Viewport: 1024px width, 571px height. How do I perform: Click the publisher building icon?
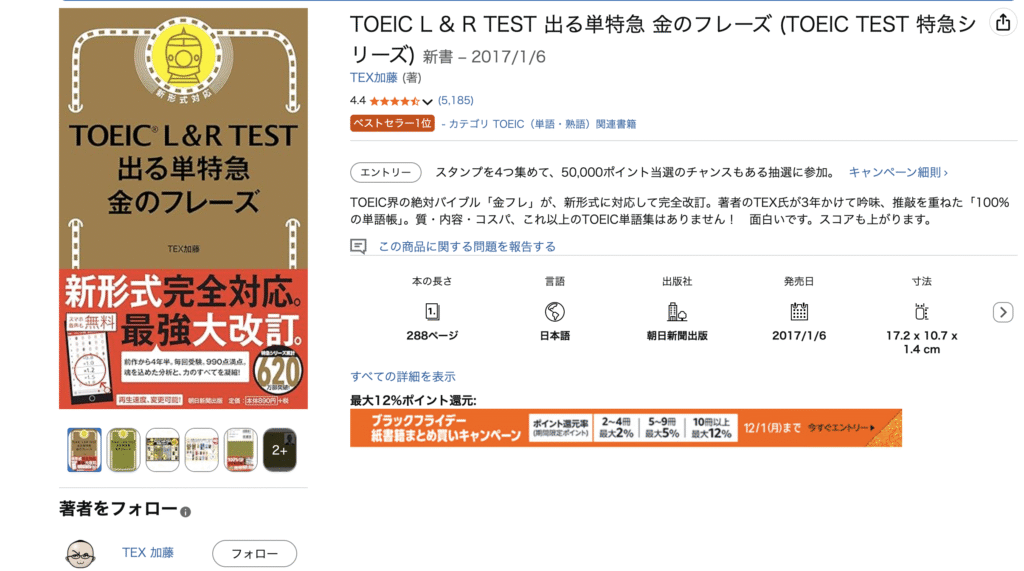click(x=677, y=312)
